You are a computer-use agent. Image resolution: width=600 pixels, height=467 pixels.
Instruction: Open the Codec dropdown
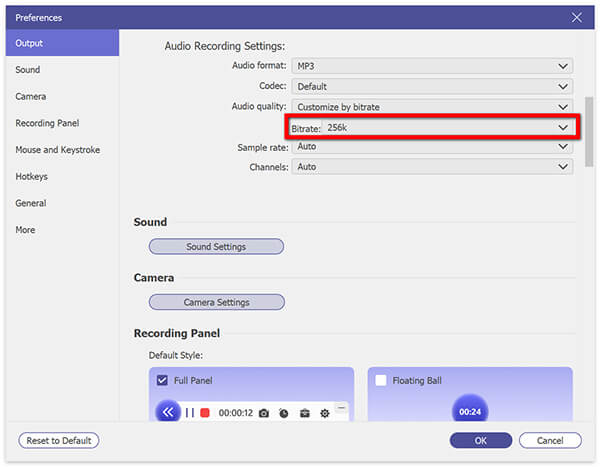(x=432, y=87)
